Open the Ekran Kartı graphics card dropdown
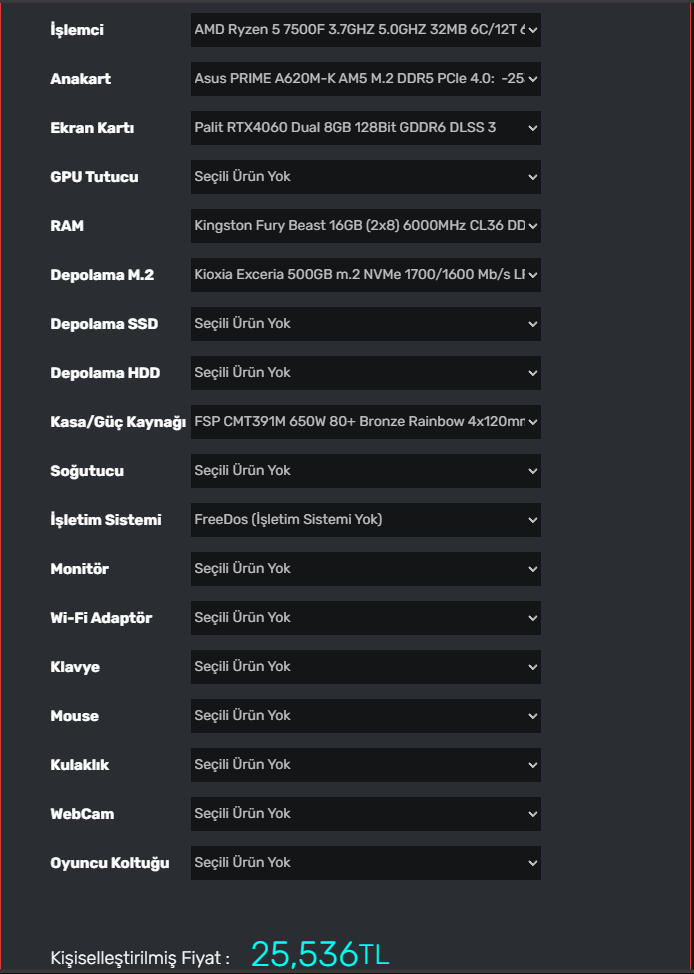Image resolution: width=694 pixels, height=974 pixels. point(365,128)
